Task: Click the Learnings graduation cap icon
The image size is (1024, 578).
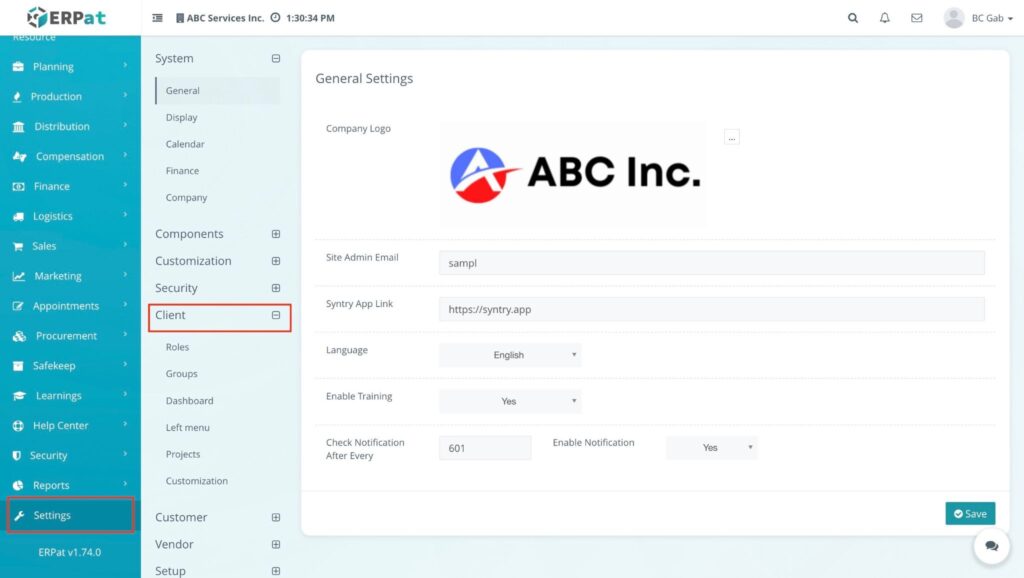Action: tap(20, 396)
